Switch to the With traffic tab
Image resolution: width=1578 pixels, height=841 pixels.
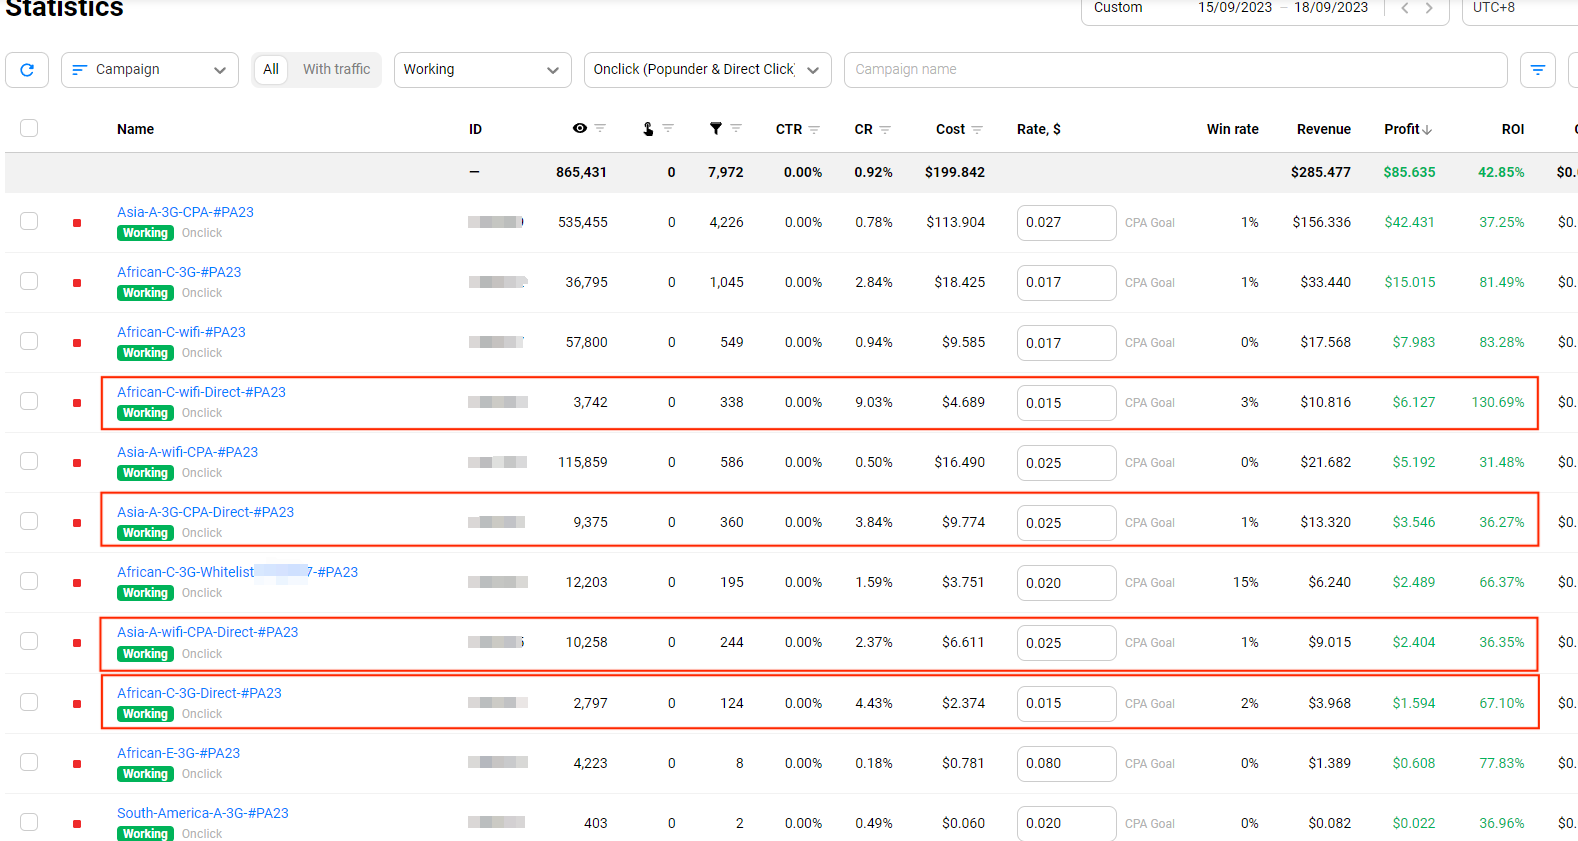336,69
